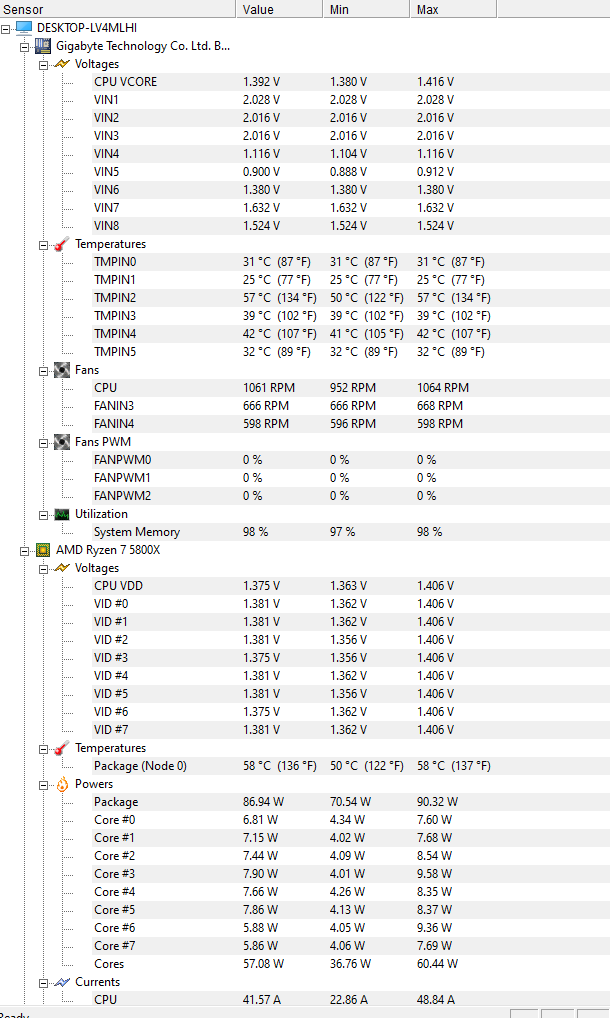Click the Fans PWM fan icon
Image resolution: width=610 pixels, height=1018 pixels.
pyautogui.click(x=62, y=442)
